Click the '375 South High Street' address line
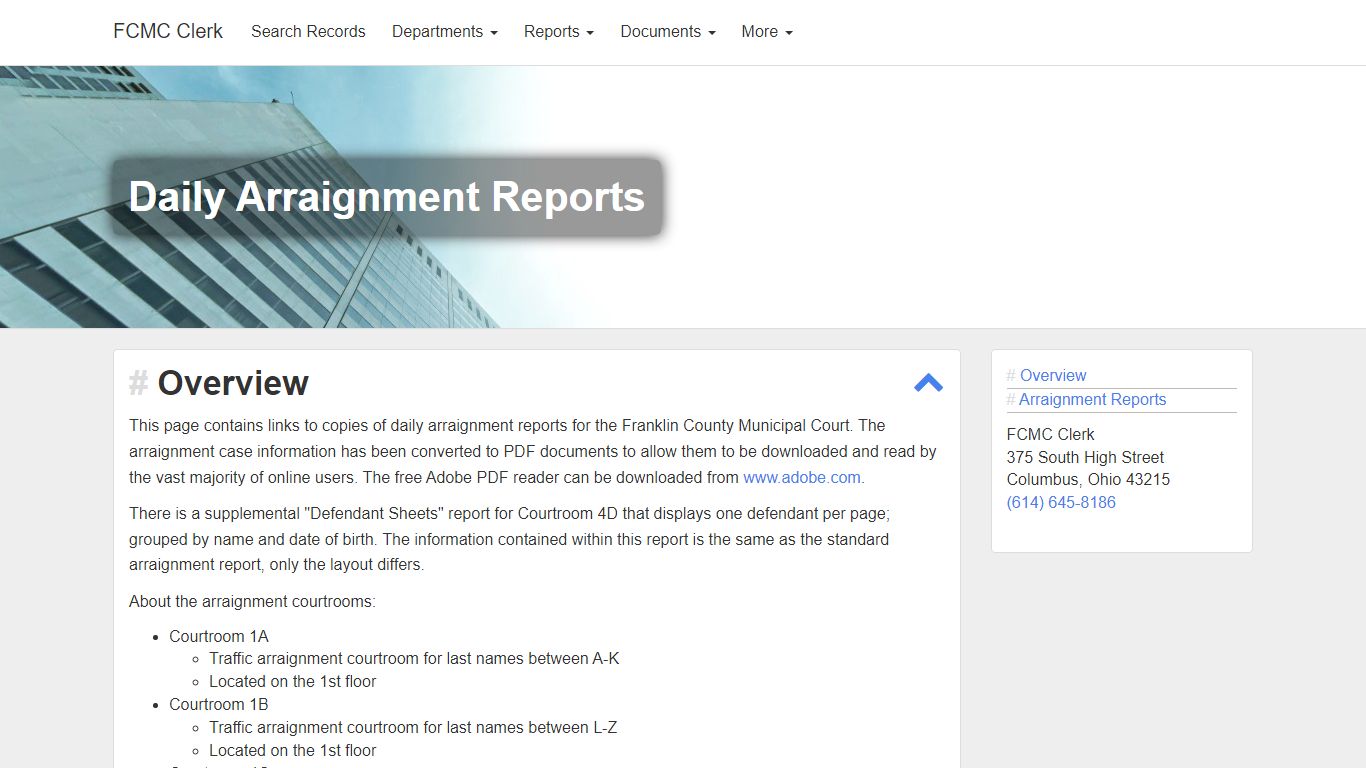Screen dimensions: 1366x768 pos(1085,457)
